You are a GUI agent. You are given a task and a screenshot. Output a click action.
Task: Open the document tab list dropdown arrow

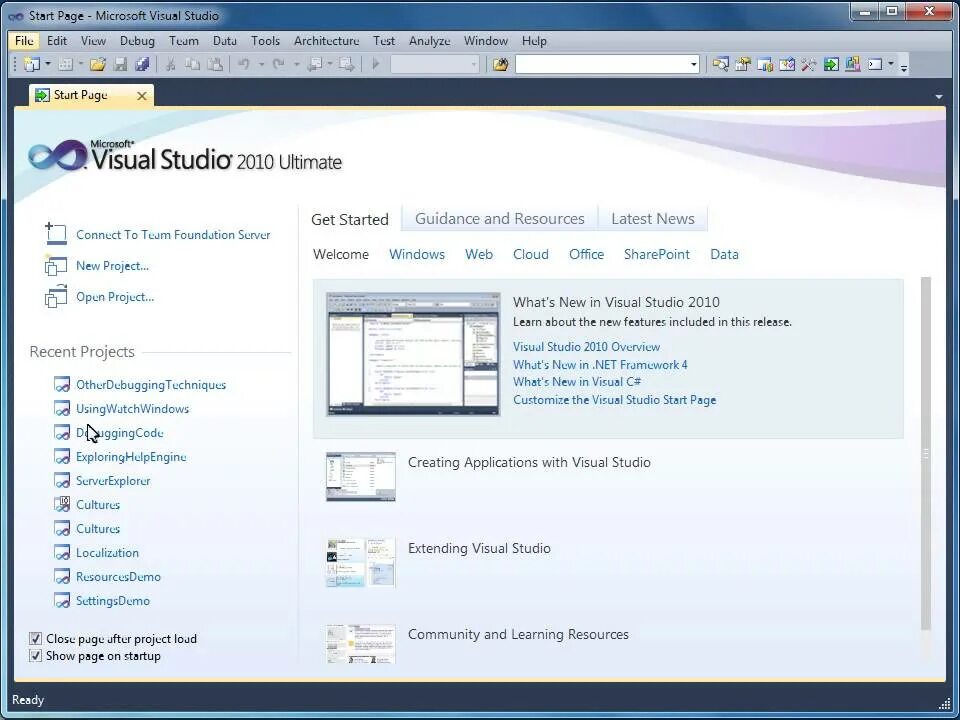[x=939, y=97]
